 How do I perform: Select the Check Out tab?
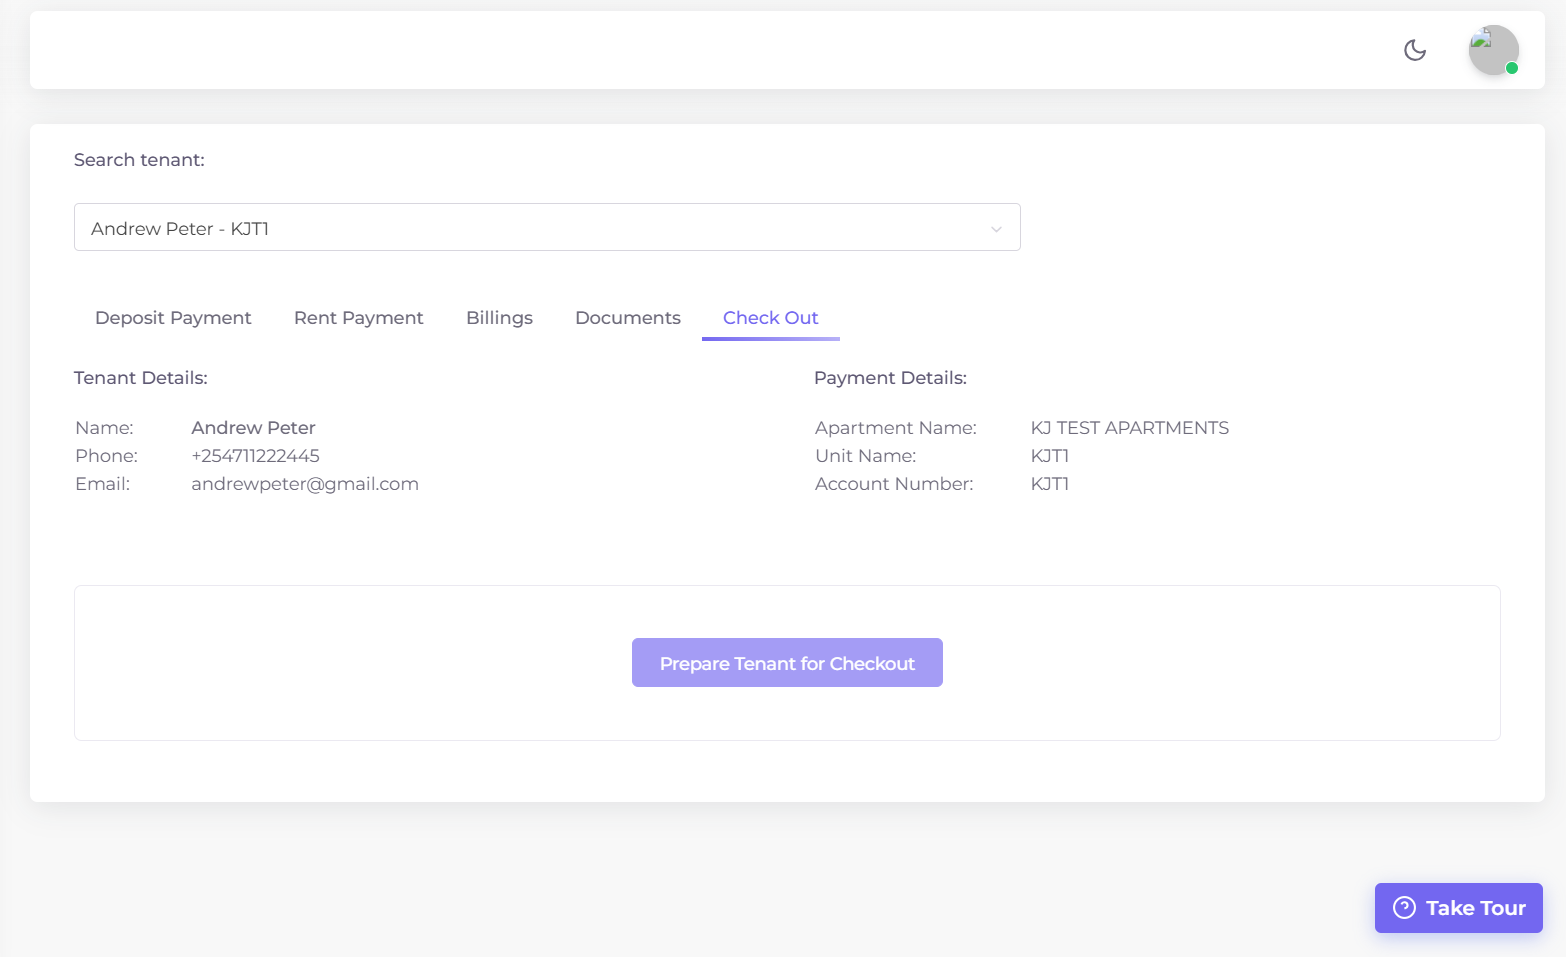point(770,318)
